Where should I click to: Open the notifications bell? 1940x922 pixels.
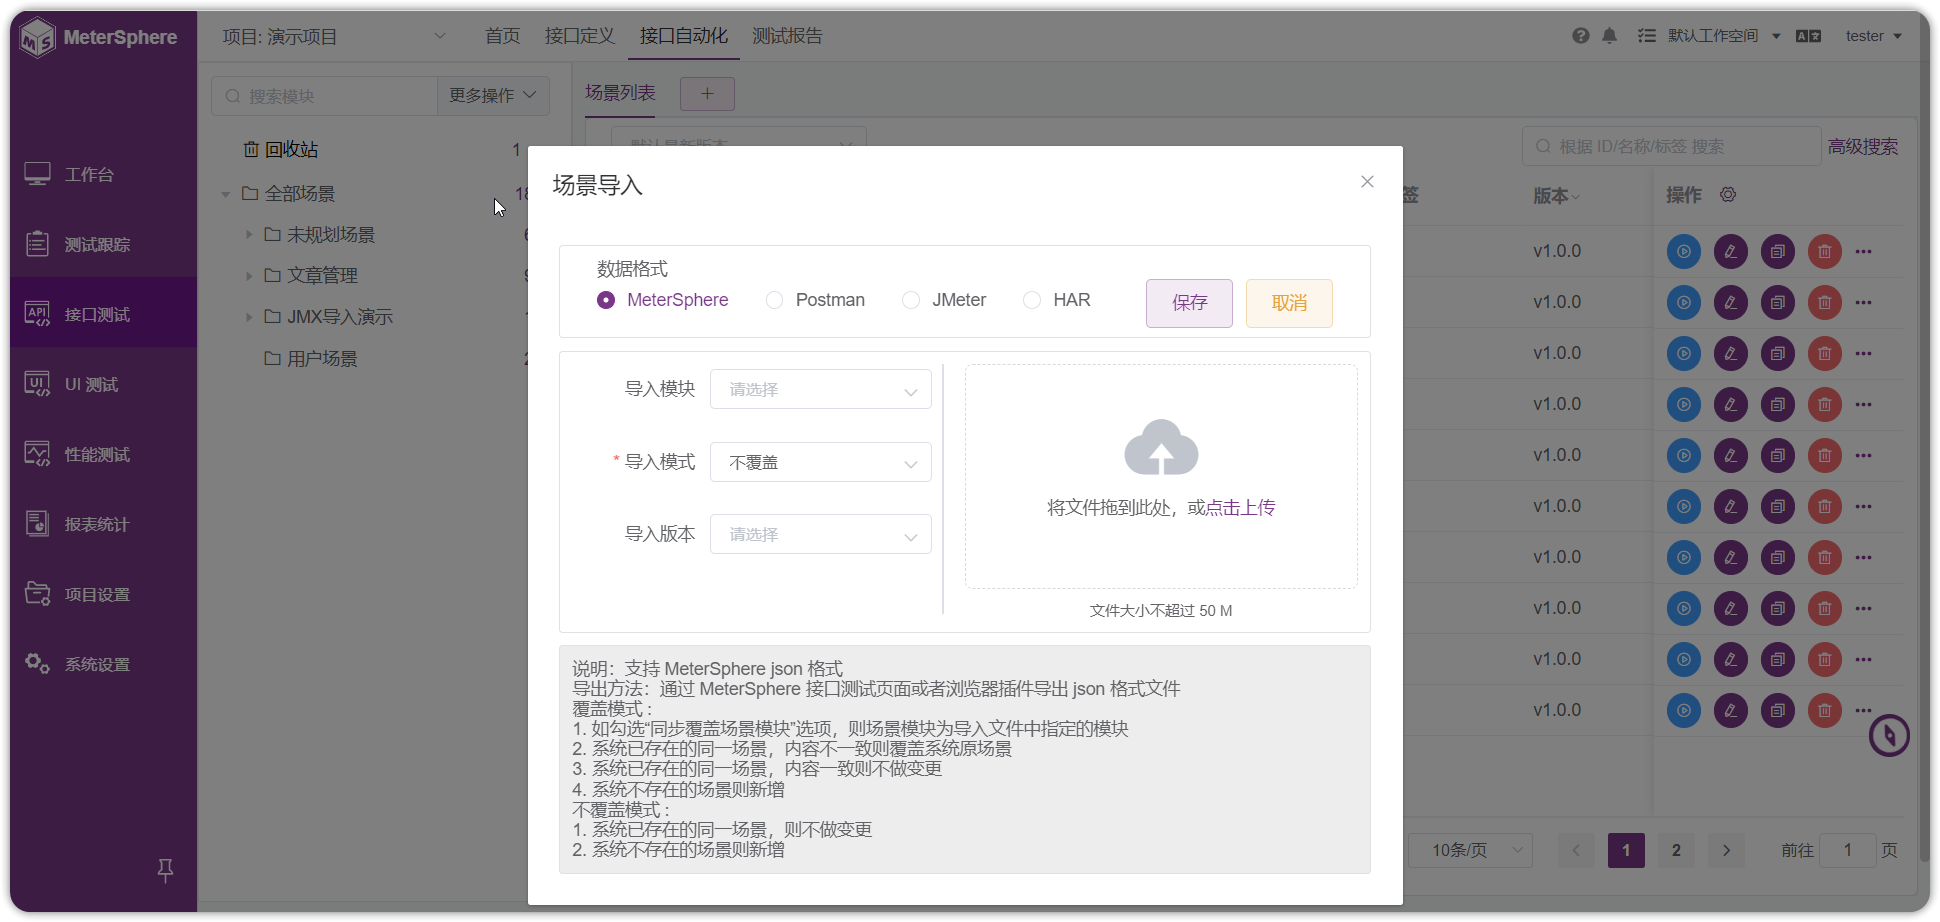pyautogui.click(x=1609, y=36)
